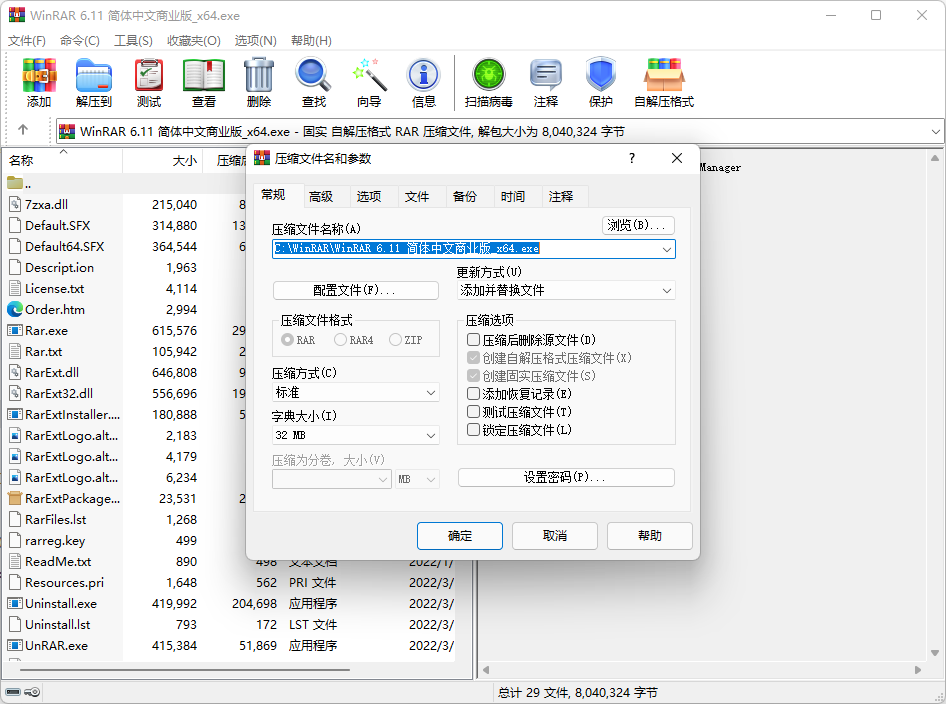Click the 添加 (Add) toolbar icon
This screenshot has height=704, width=946.
pos(39,82)
